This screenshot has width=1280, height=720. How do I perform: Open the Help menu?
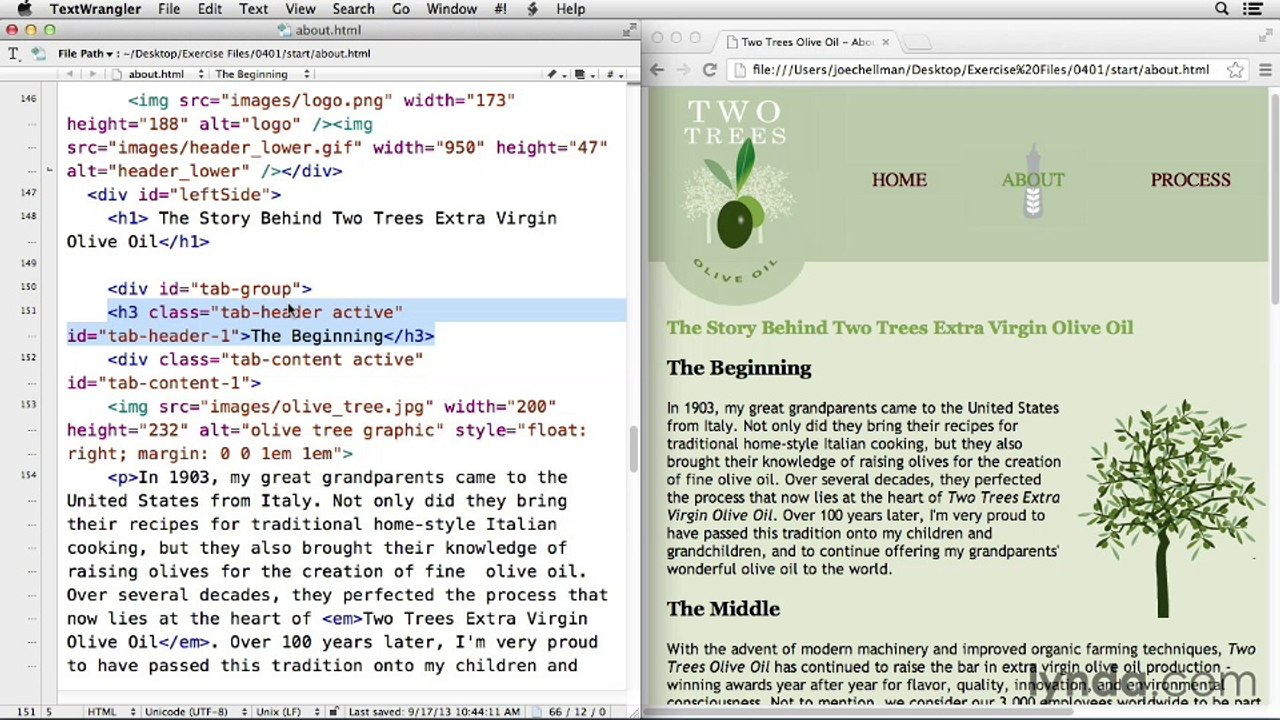[x=571, y=9]
